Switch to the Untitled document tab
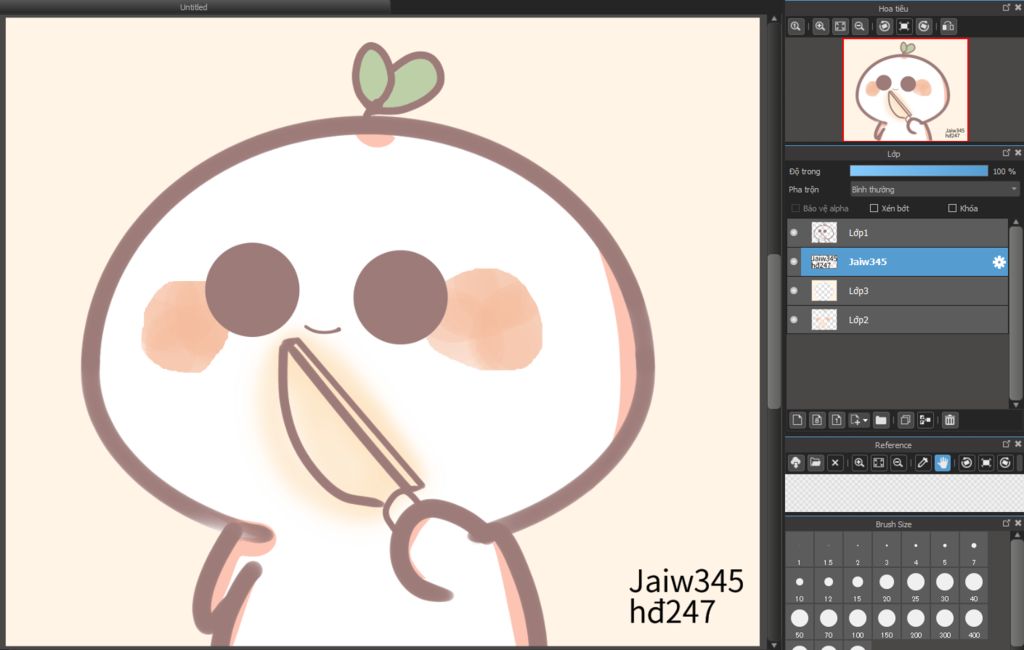1024x650 pixels. pyautogui.click(x=194, y=7)
